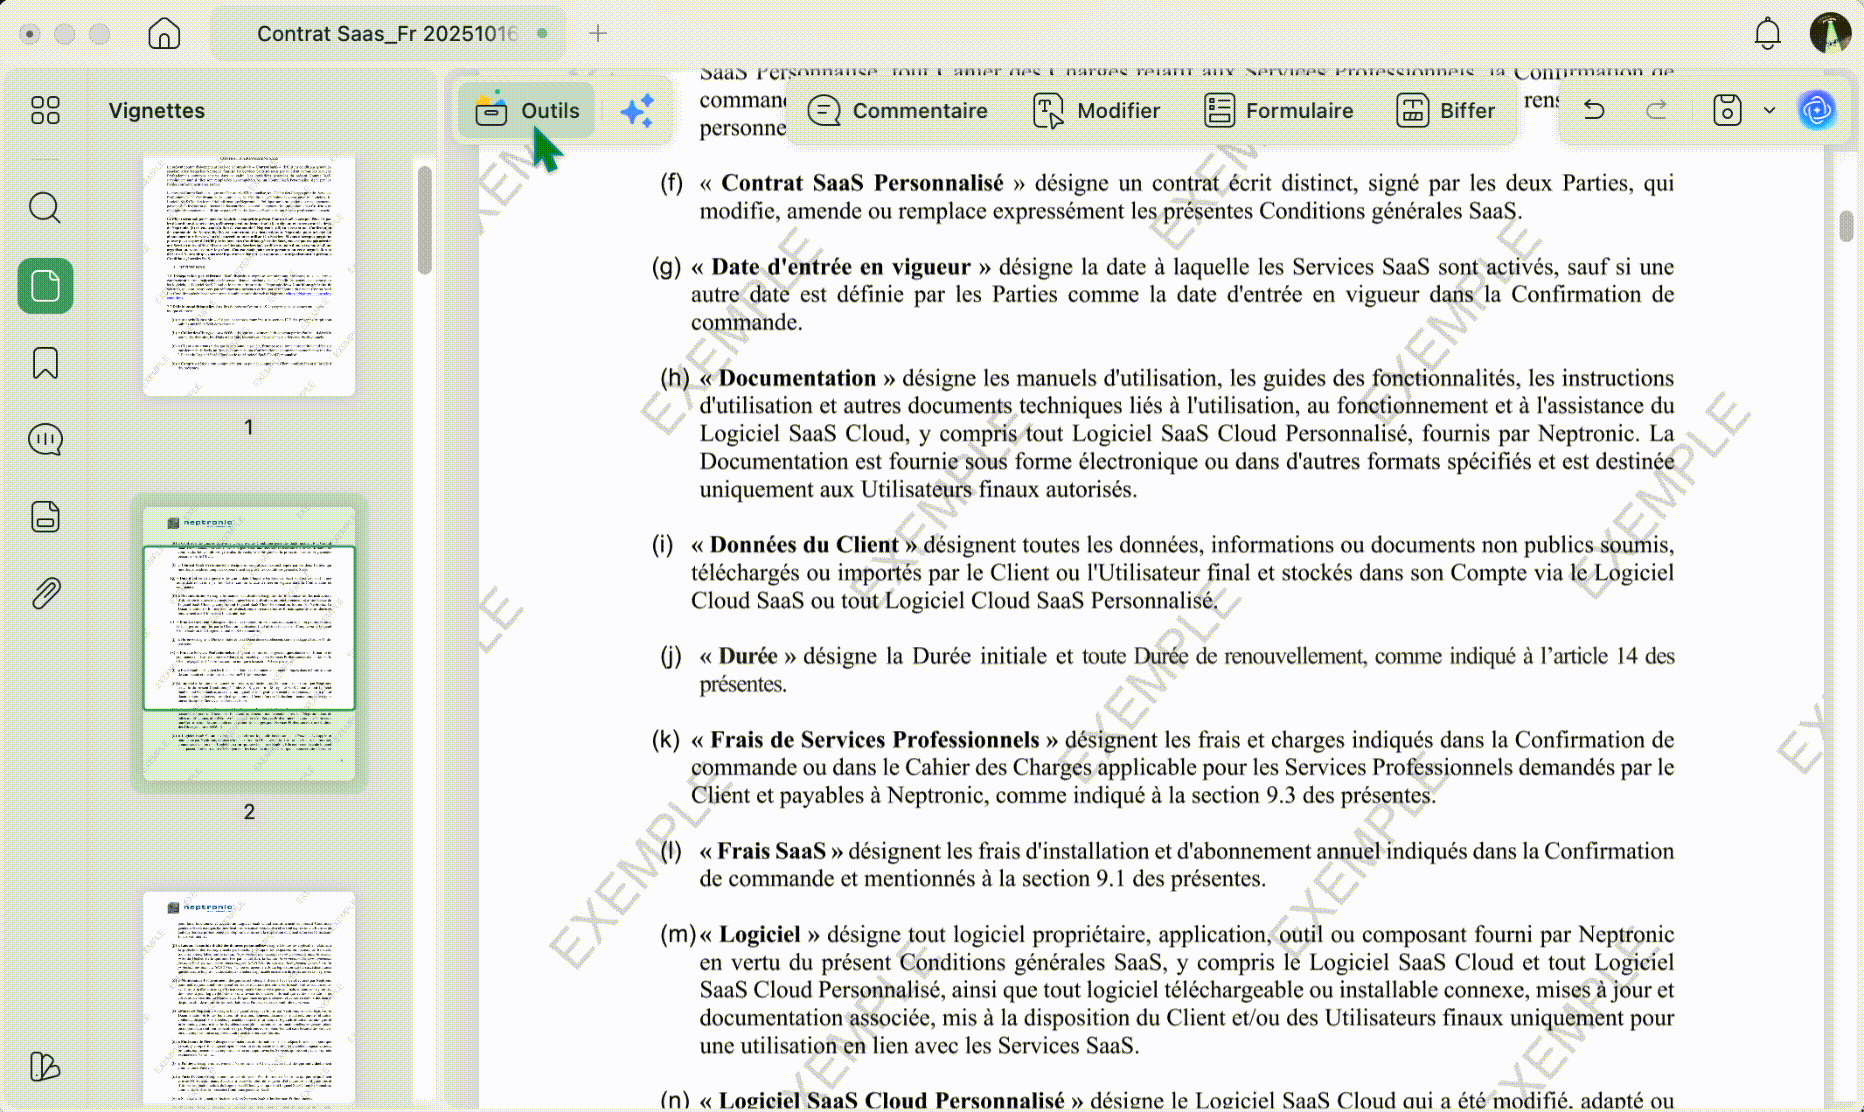Open the Bookmarks panel icon
The image size is (1864, 1112).
click(x=45, y=363)
